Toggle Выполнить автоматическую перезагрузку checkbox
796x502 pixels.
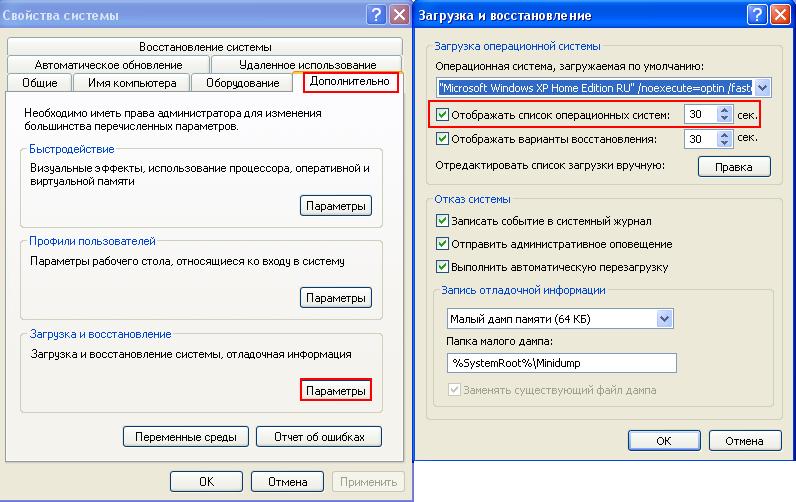442,266
